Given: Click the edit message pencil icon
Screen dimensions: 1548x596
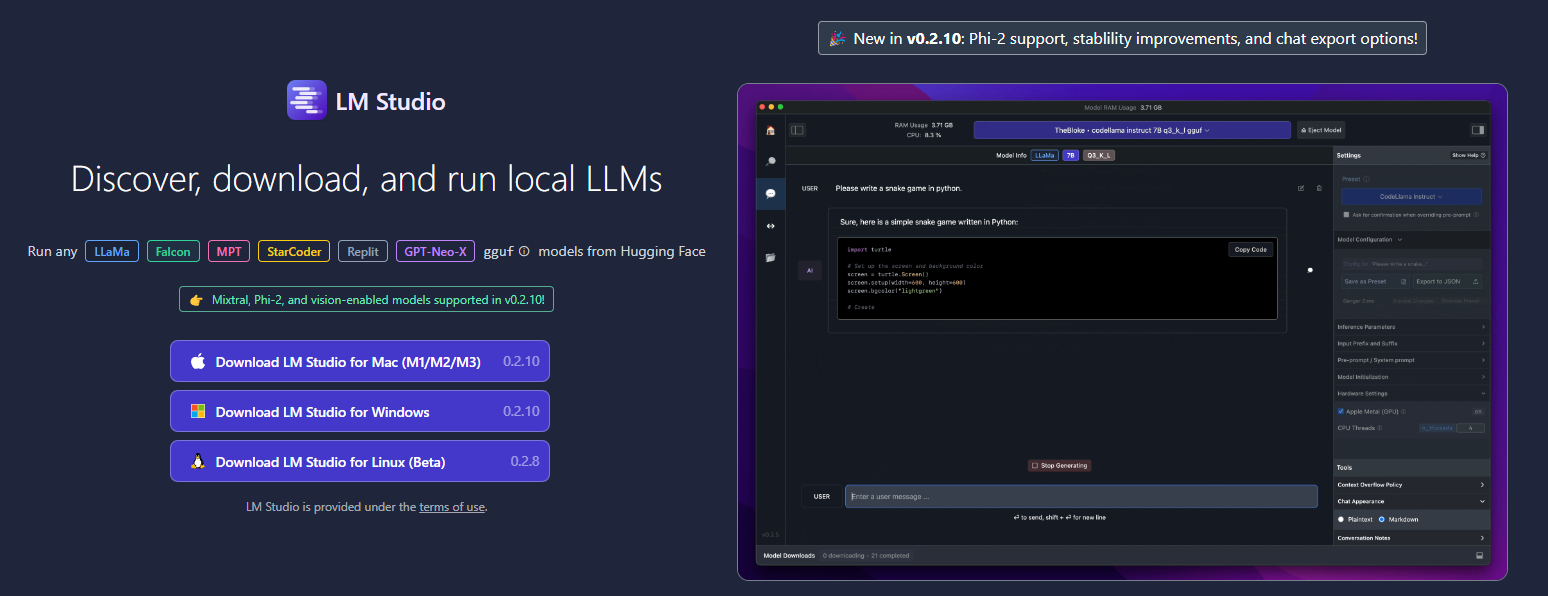Looking at the screenshot, I should click(1301, 188).
